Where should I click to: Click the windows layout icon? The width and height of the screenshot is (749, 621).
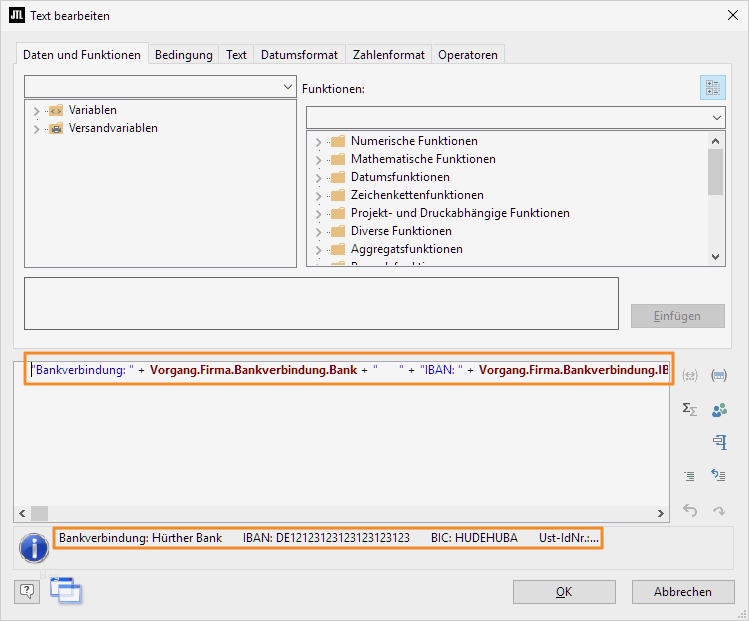click(66, 590)
